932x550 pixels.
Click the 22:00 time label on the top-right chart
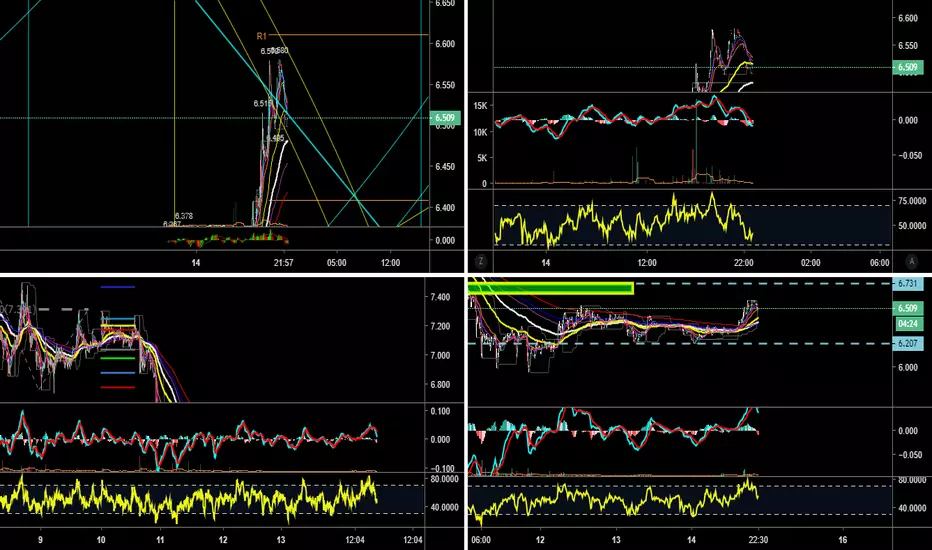(744, 262)
